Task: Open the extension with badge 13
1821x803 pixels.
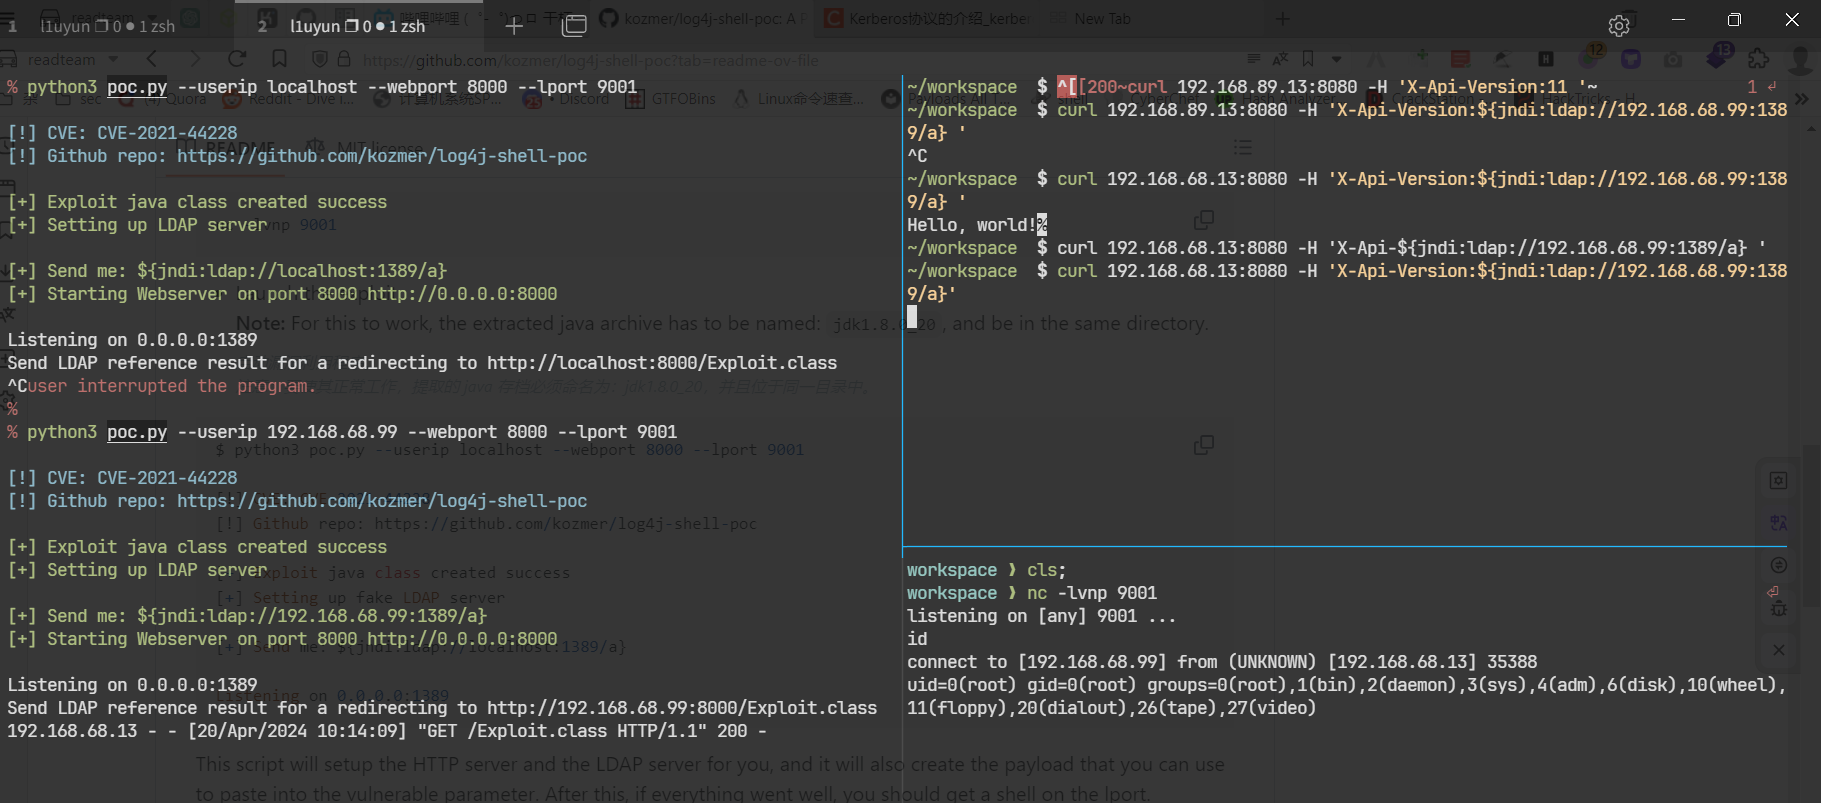Action: [x=1718, y=57]
